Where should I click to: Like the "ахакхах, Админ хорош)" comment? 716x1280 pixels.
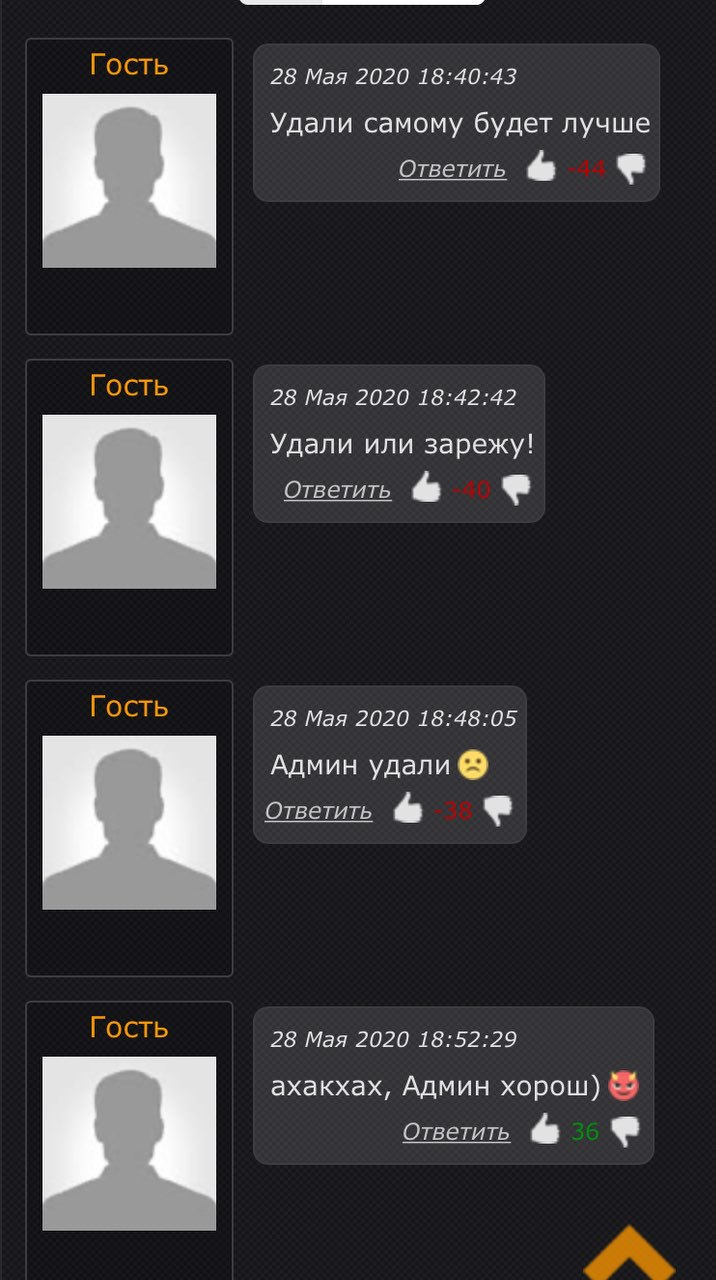coord(545,1129)
